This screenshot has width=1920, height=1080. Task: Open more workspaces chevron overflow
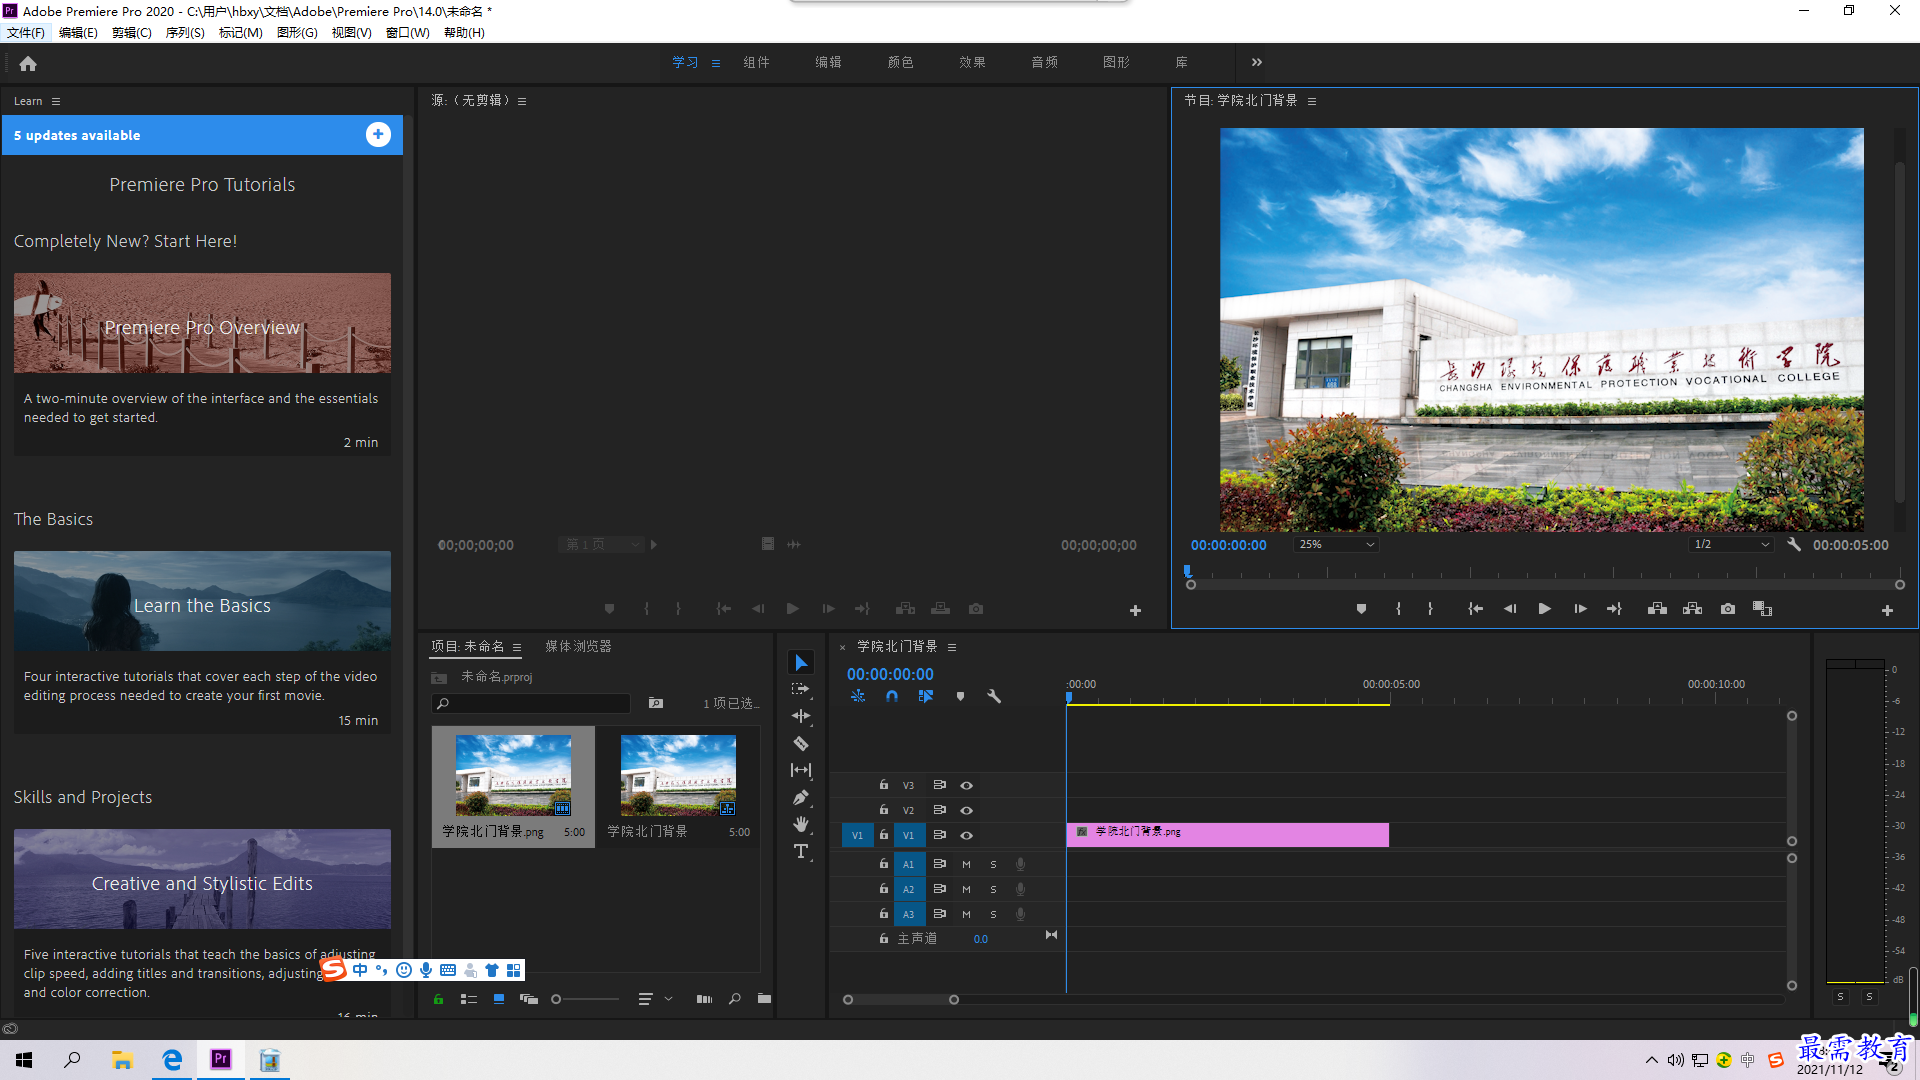[x=1256, y=62]
